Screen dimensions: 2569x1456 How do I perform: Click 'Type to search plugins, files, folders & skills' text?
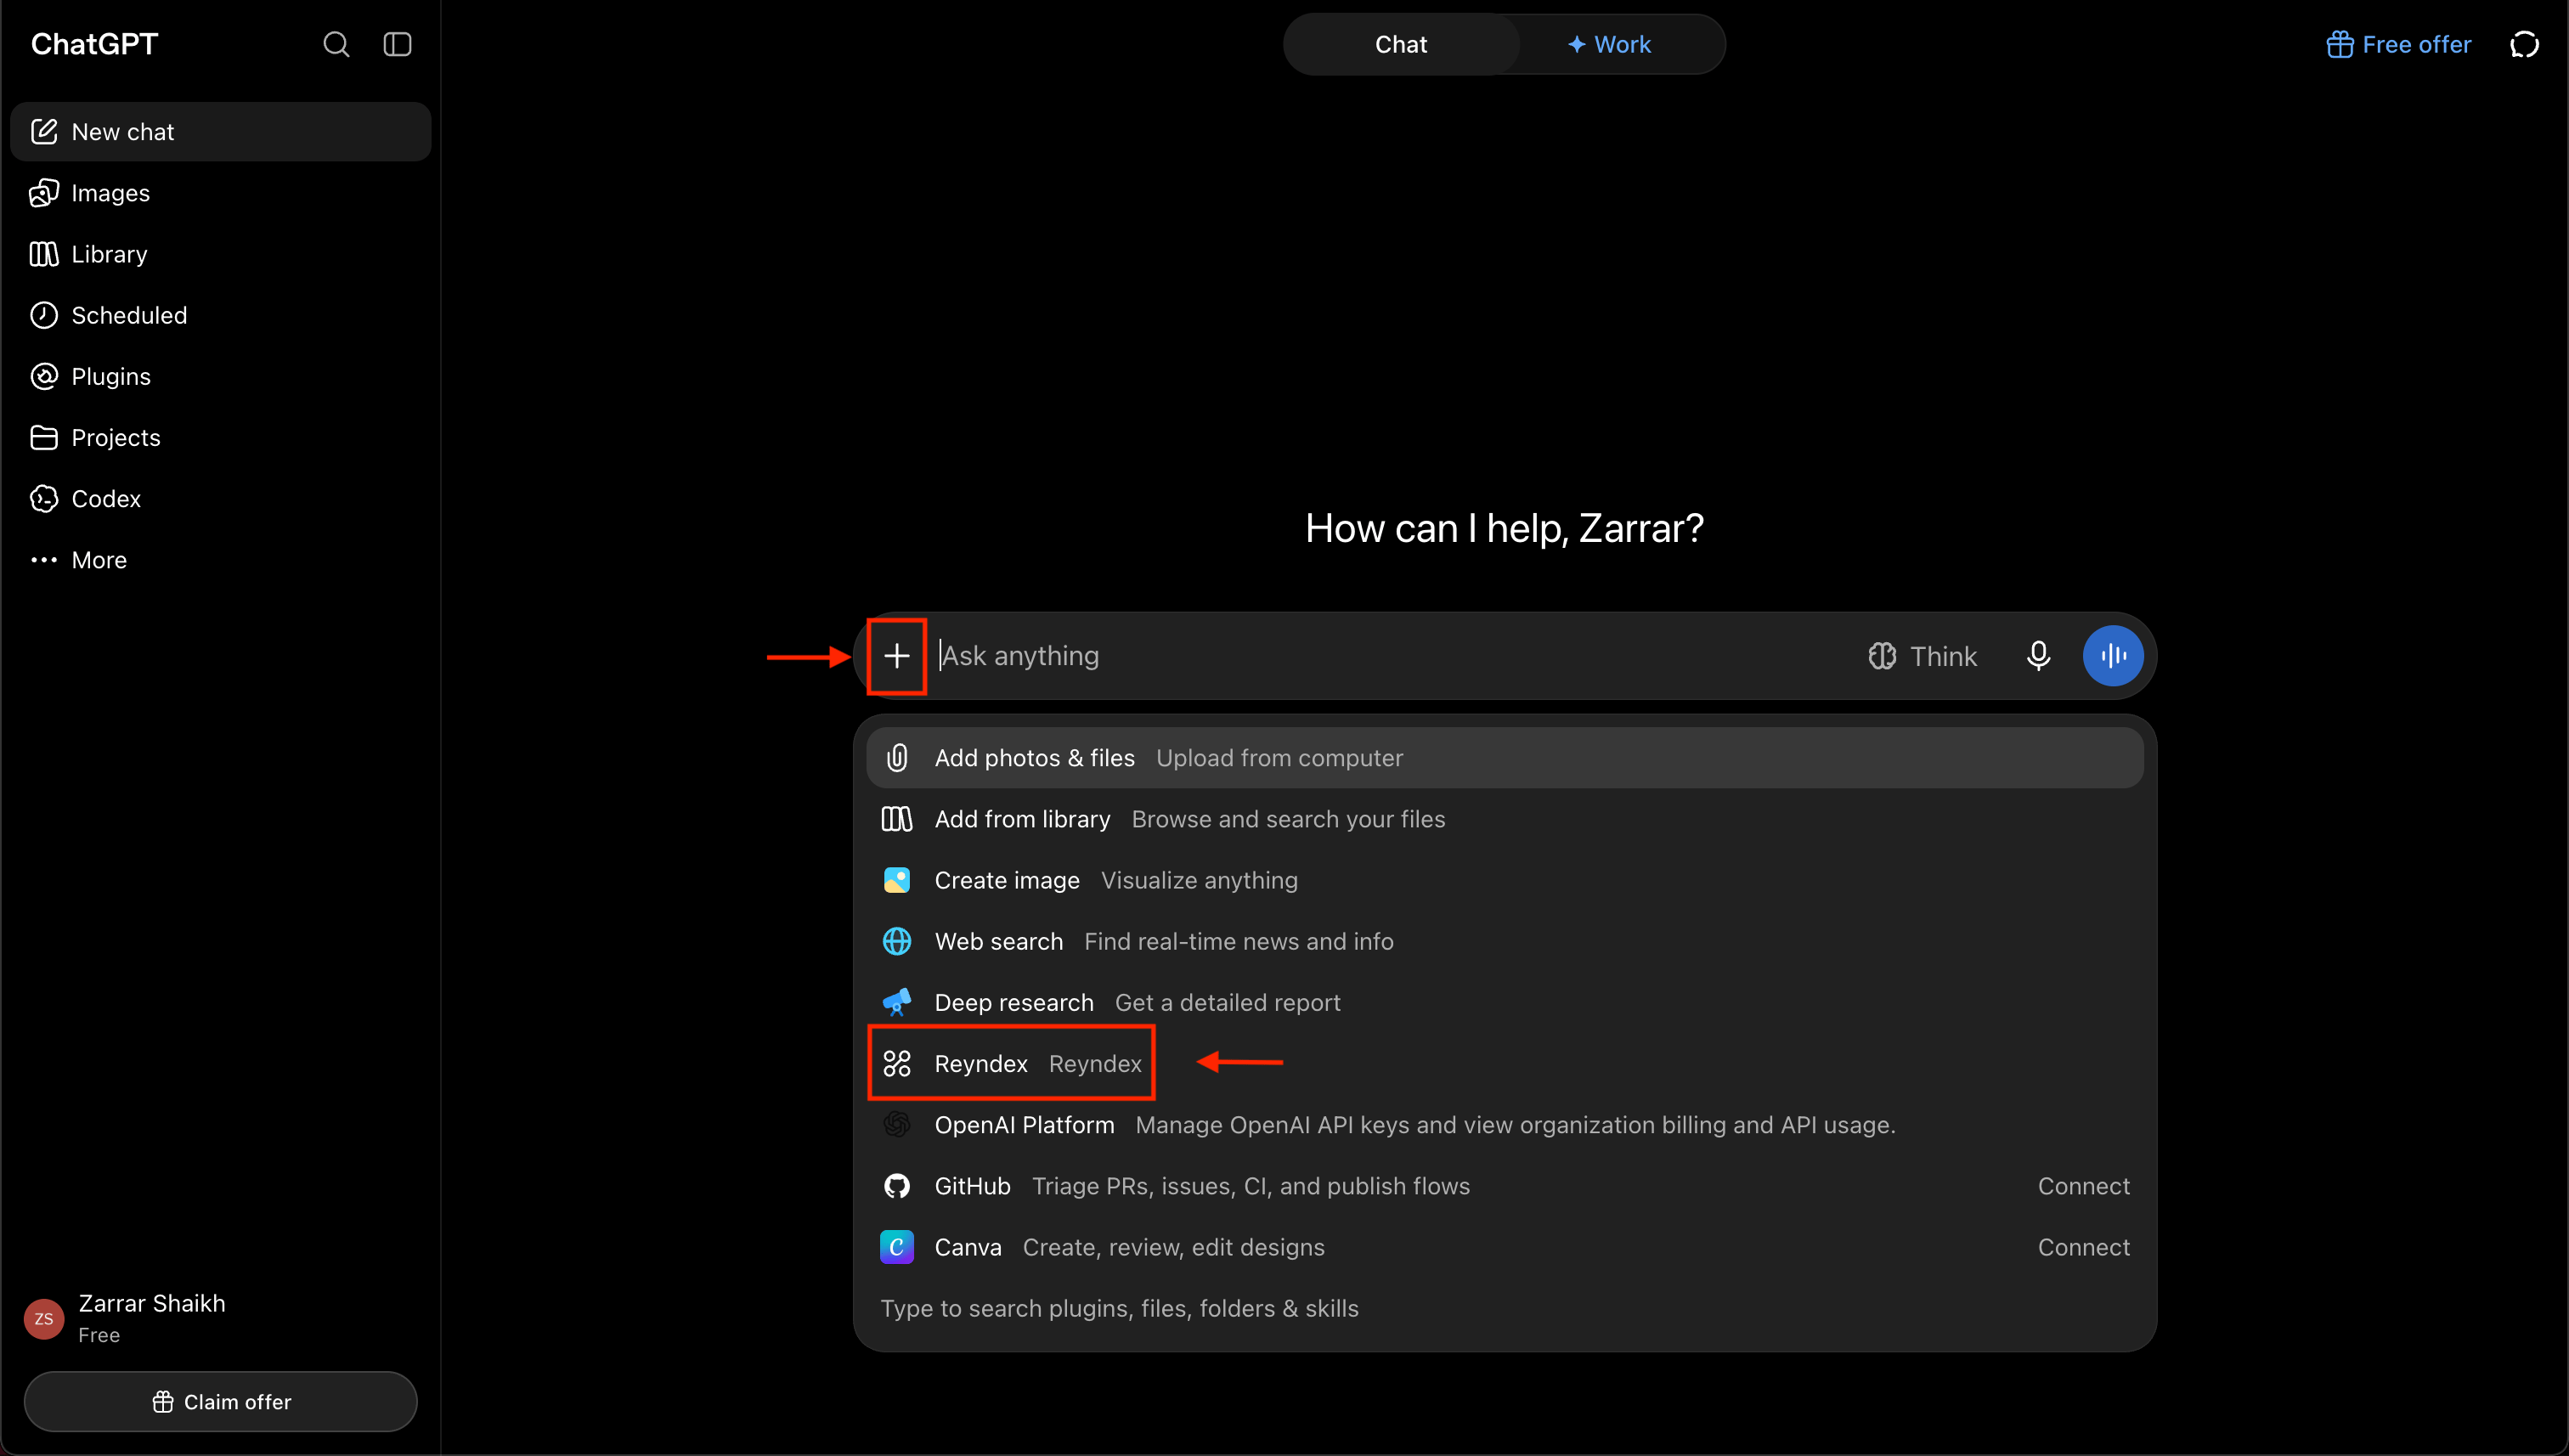pos(1119,1308)
